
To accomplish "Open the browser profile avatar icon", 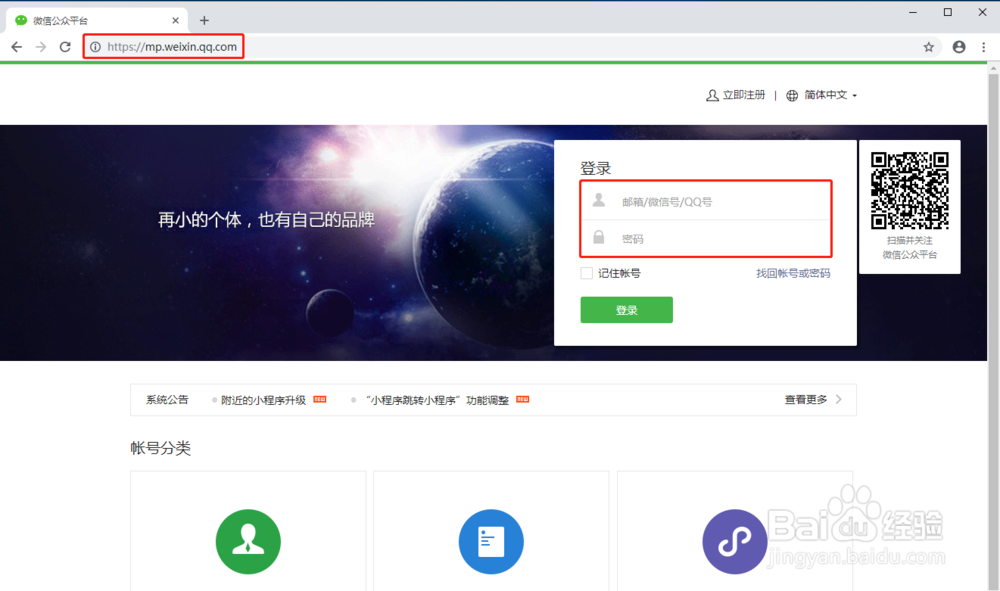I will tap(959, 47).
